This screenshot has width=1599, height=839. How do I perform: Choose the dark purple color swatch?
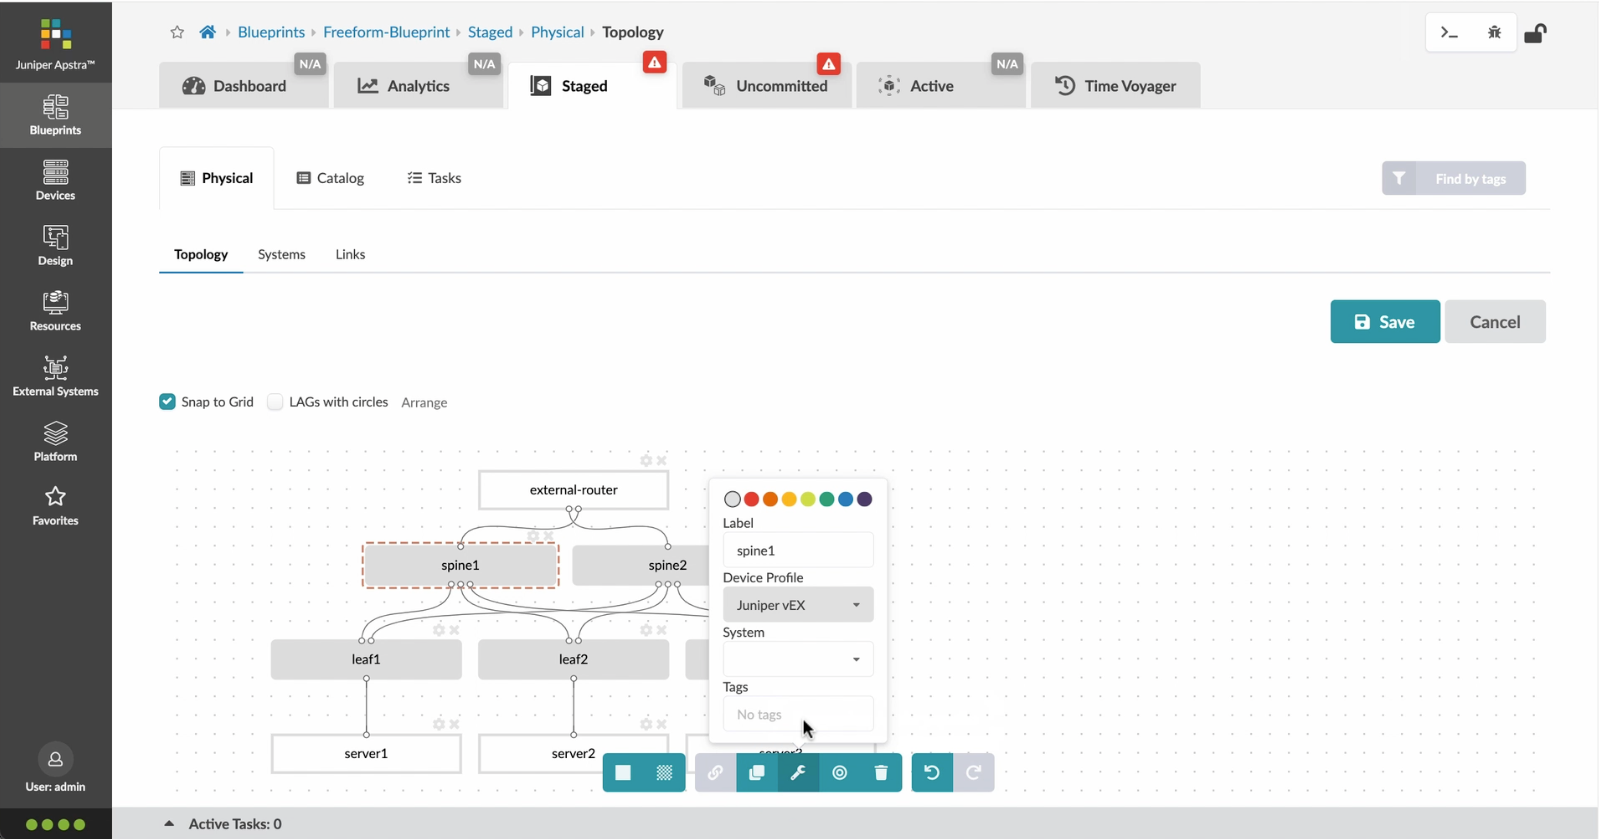pos(865,499)
